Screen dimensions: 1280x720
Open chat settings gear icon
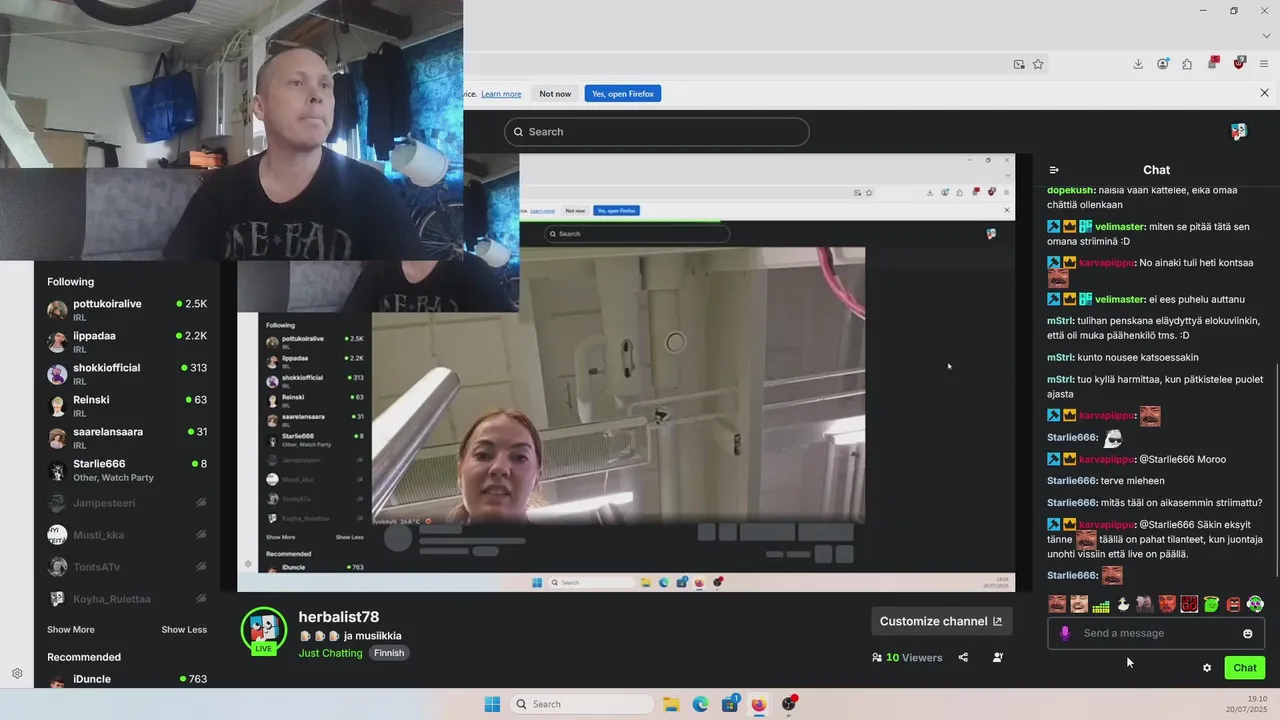(x=1207, y=668)
